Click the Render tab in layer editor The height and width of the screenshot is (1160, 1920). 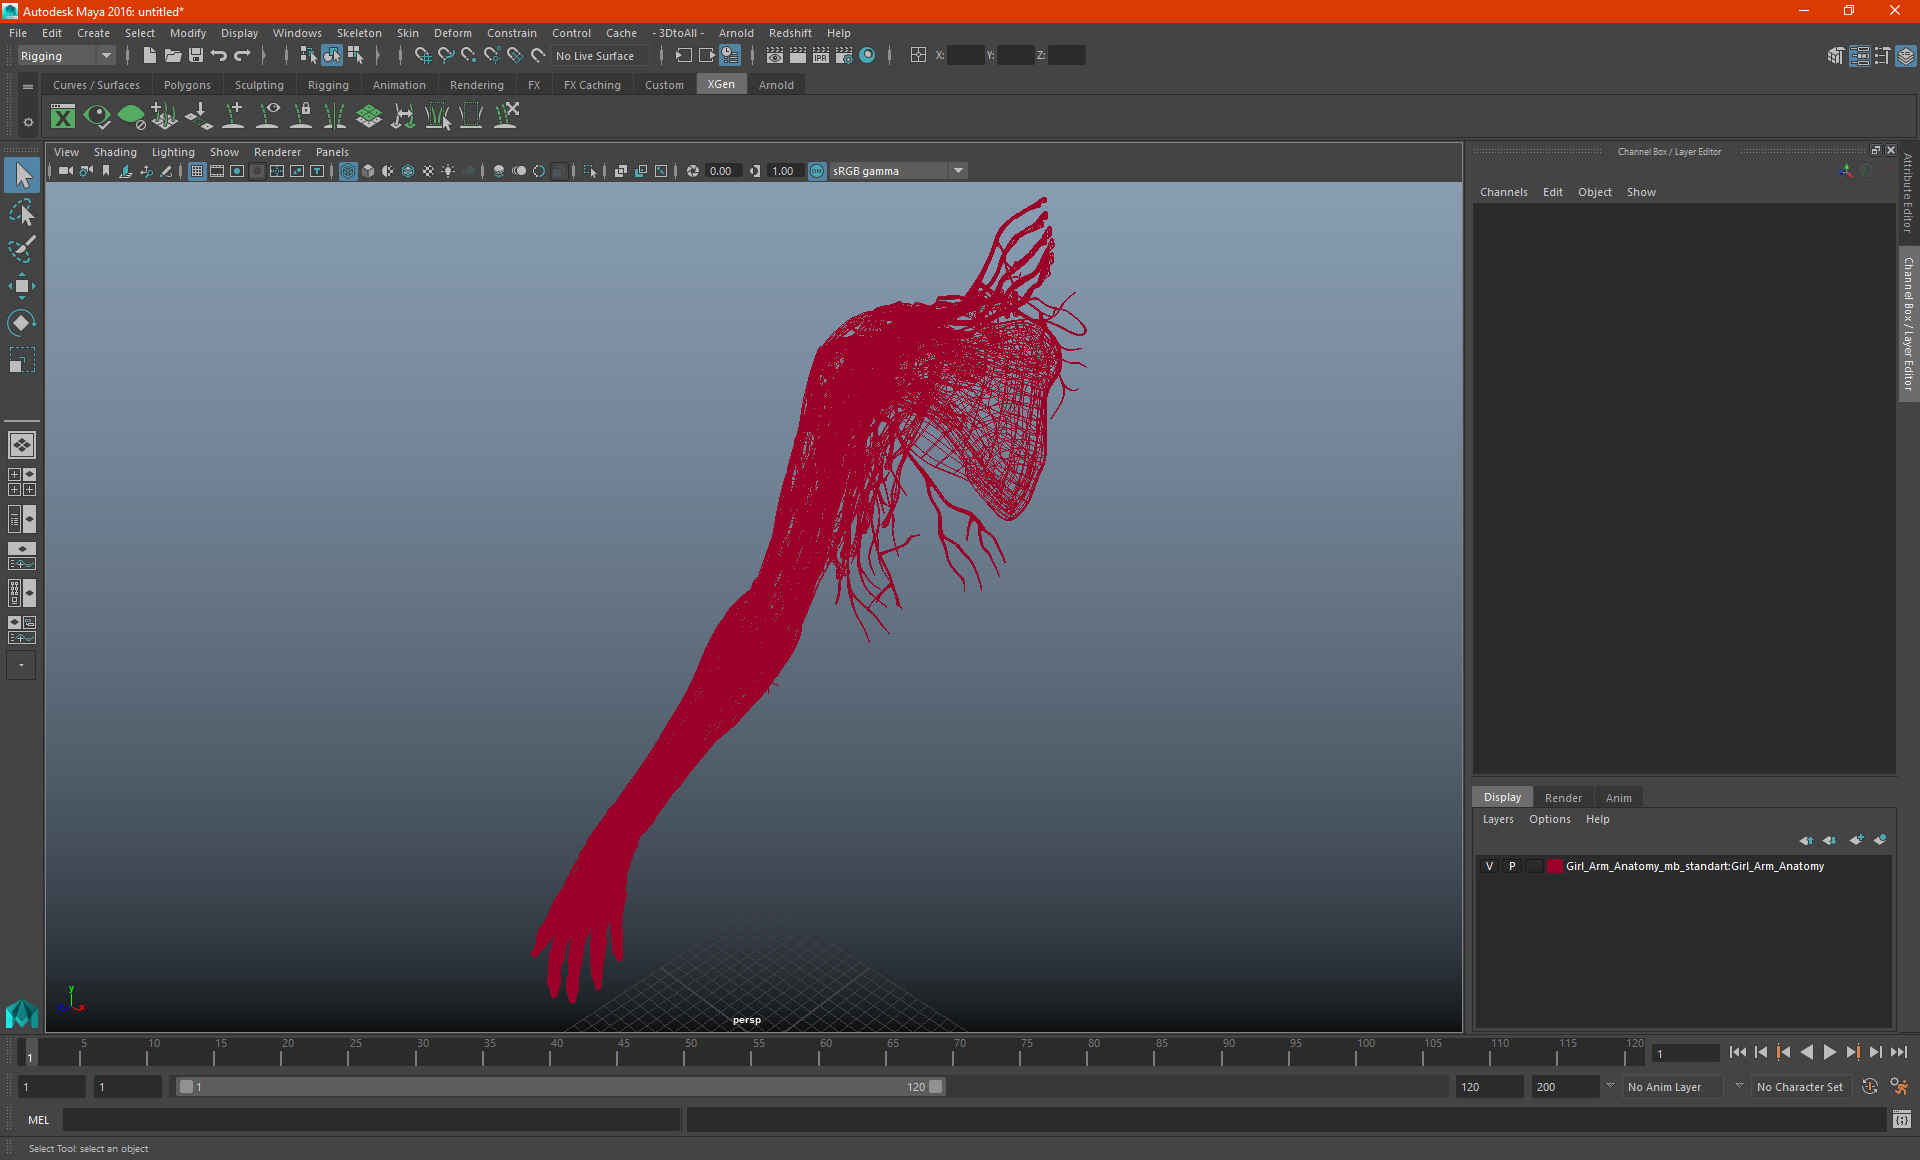(x=1563, y=797)
